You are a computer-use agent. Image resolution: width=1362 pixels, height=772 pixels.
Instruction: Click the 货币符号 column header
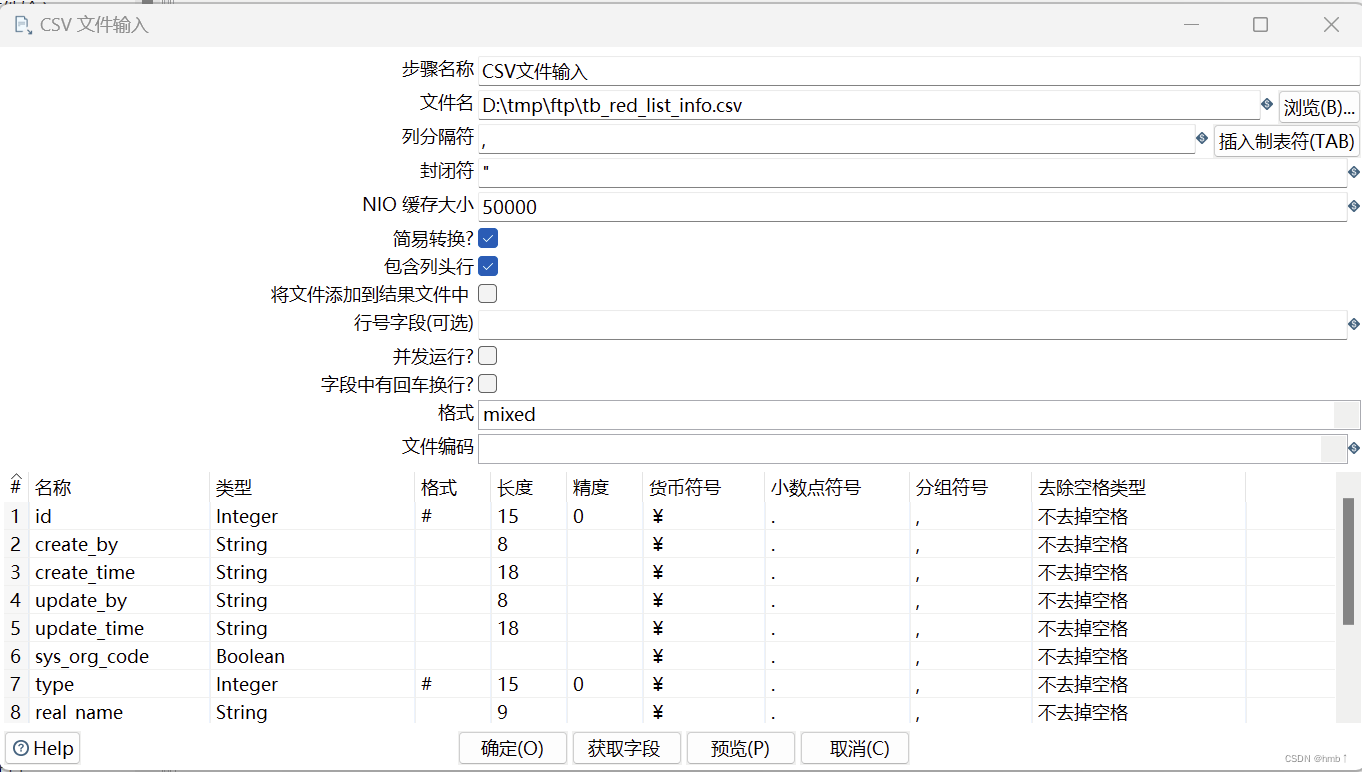tap(703, 488)
